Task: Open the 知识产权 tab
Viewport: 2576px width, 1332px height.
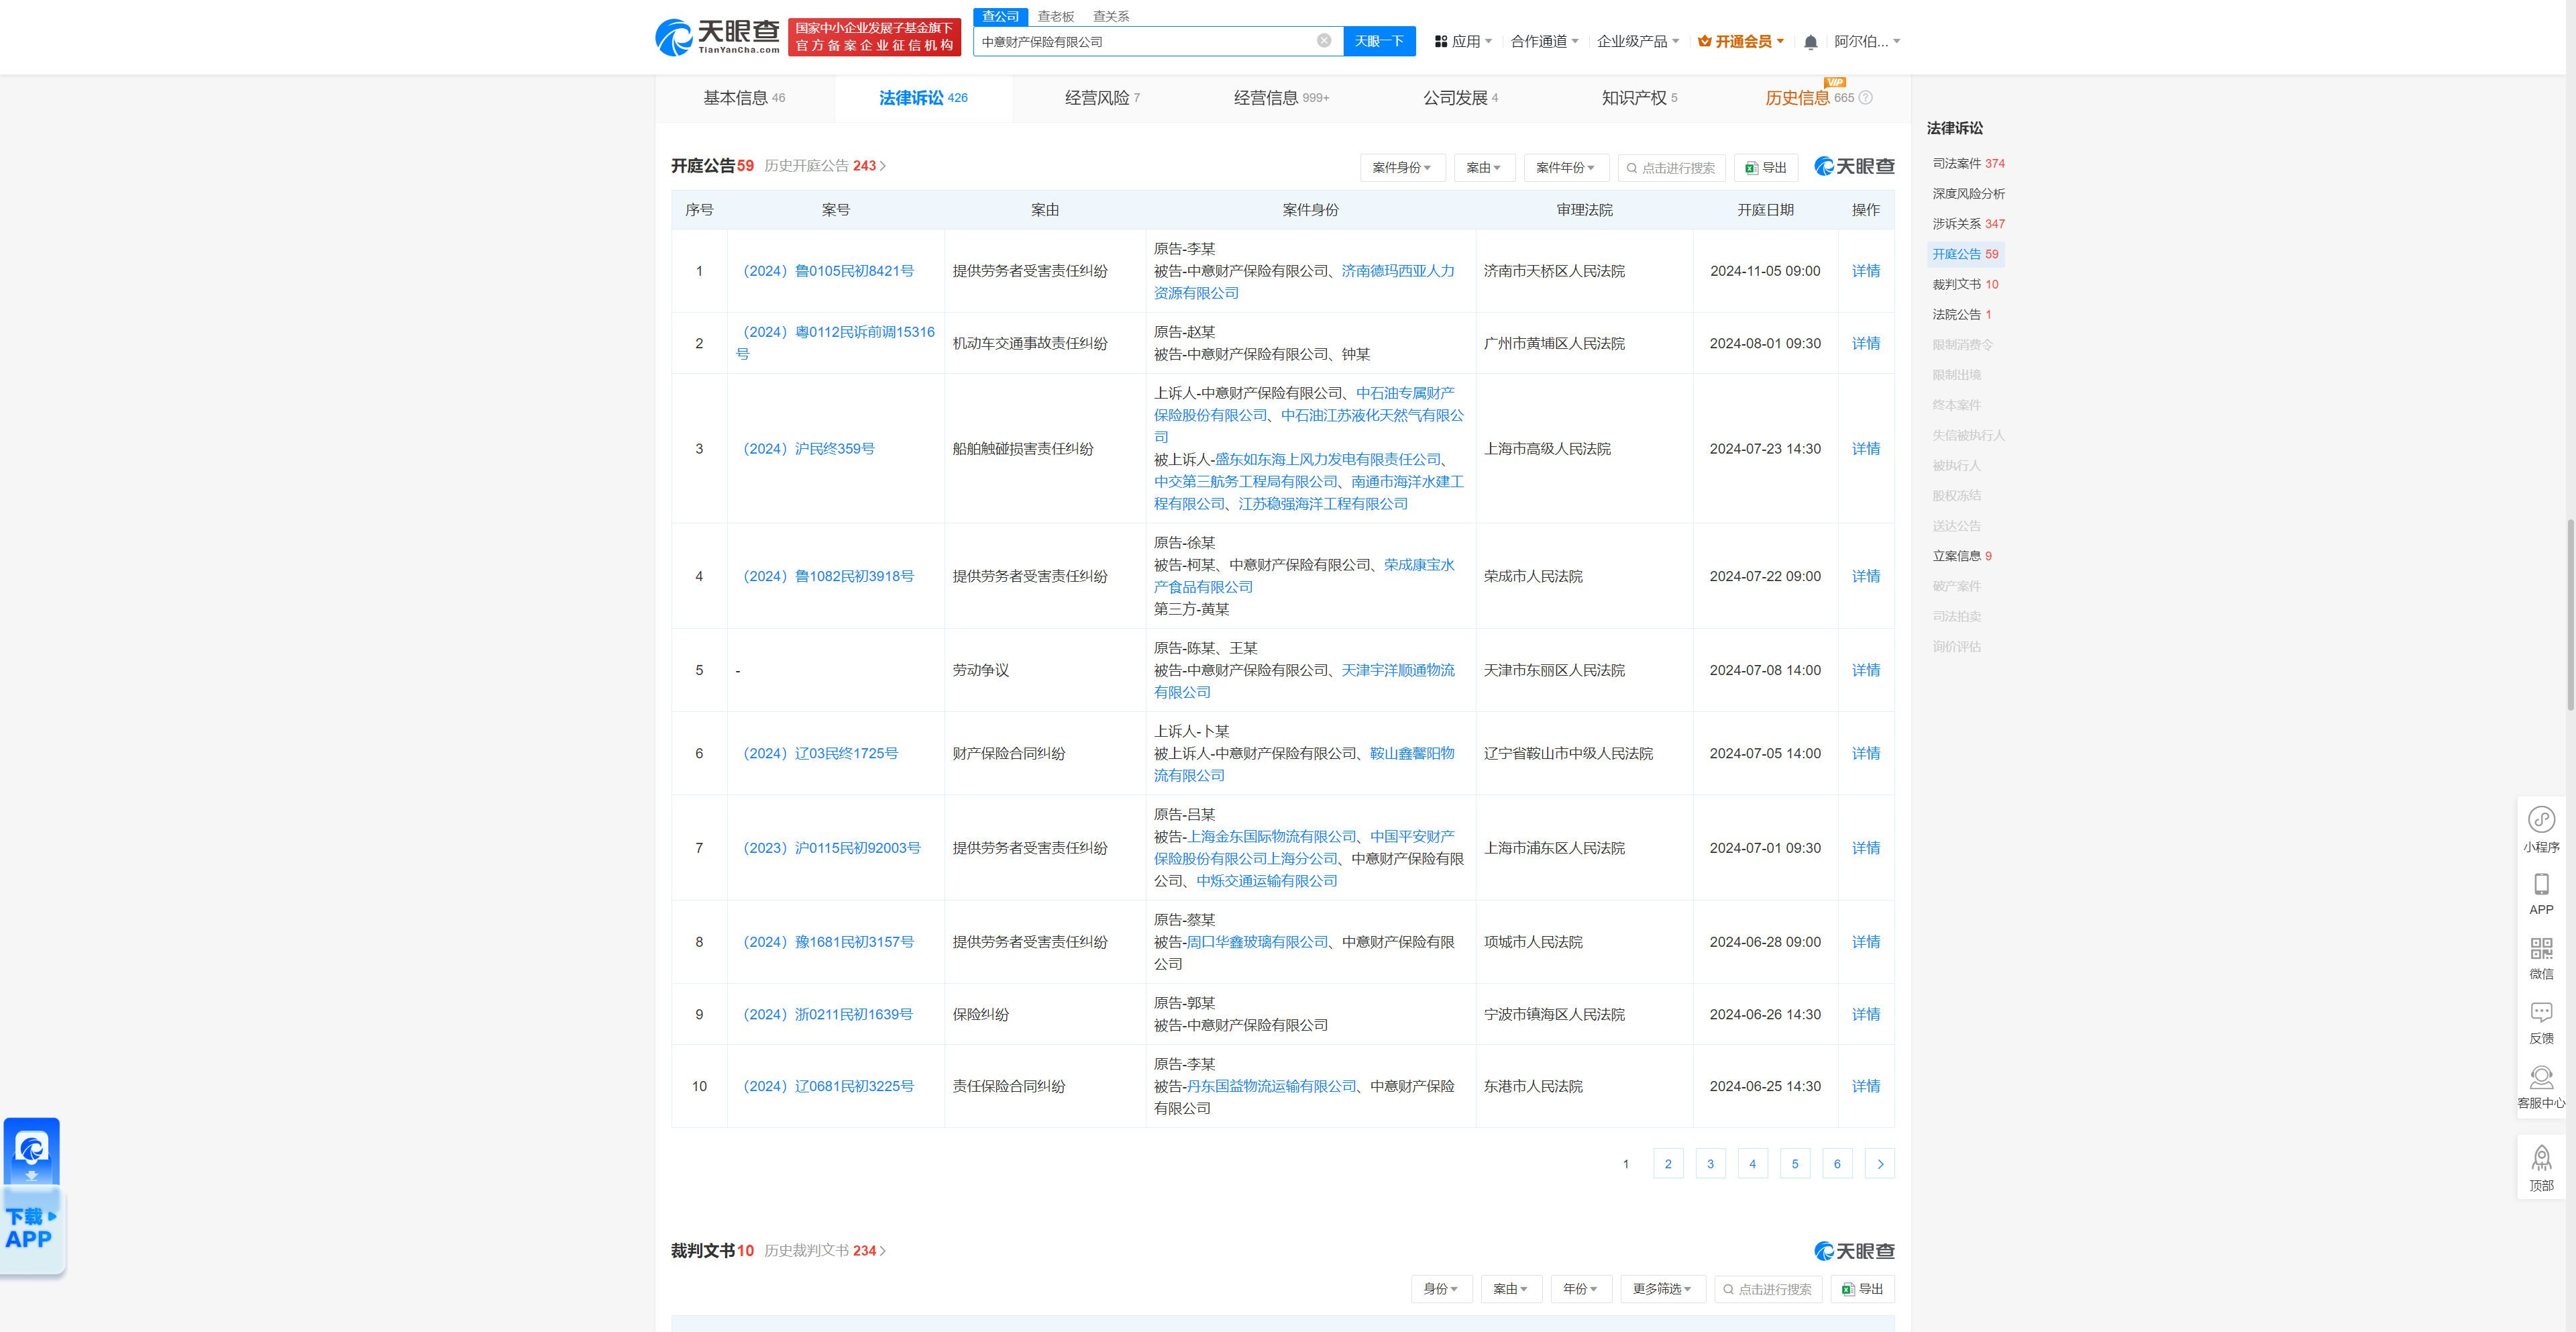Action: (1639, 98)
